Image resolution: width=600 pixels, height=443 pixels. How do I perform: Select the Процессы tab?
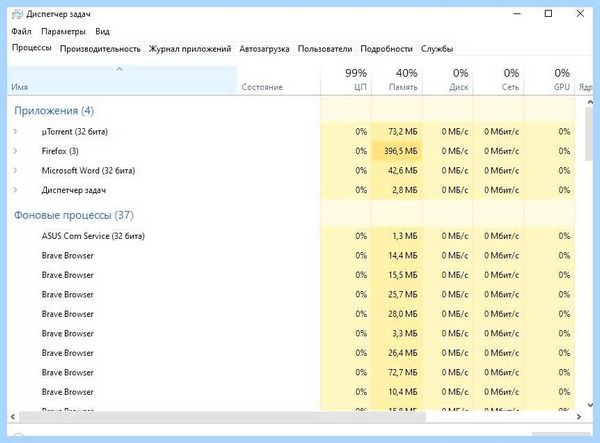click(31, 48)
